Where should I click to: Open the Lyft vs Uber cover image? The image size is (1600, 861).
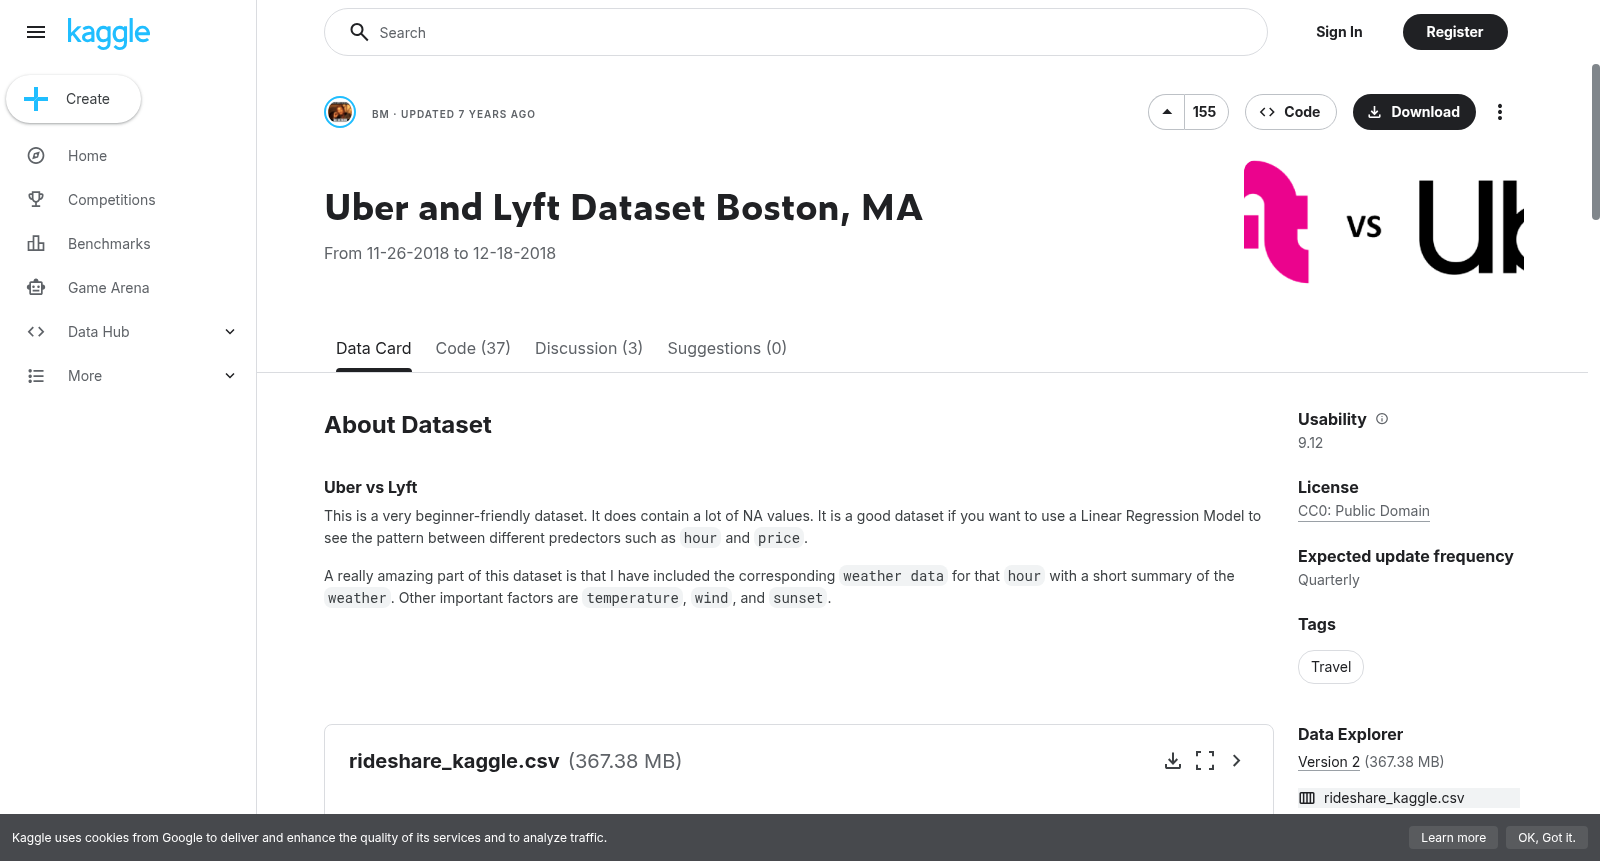pyautogui.click(x=1384, y=222)
